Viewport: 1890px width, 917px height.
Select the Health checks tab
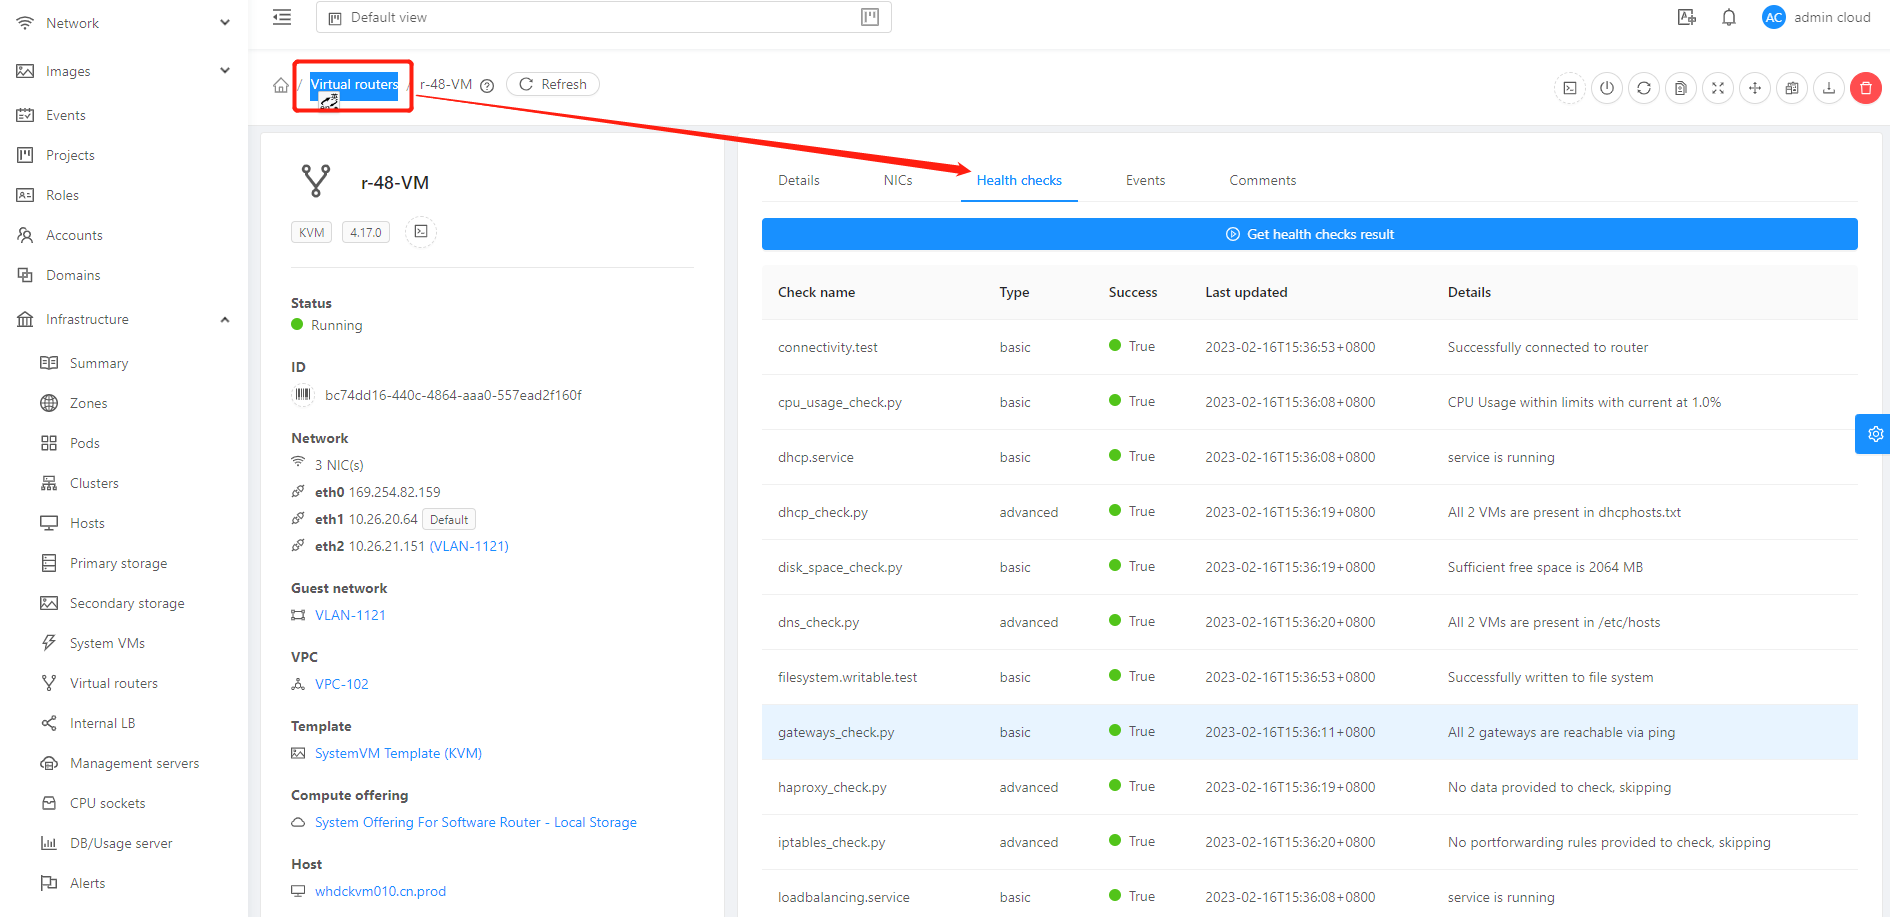click(1019, 181)
